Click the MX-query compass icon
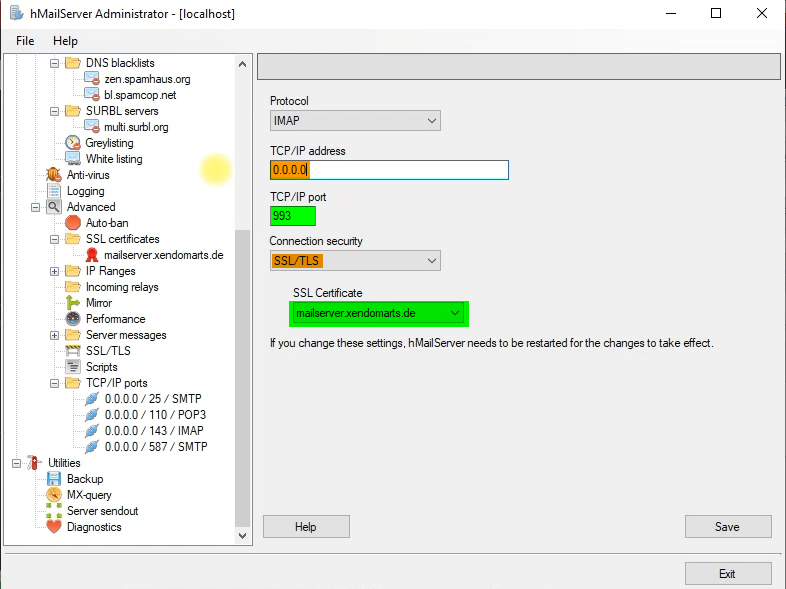 click(x=54, y=495)
